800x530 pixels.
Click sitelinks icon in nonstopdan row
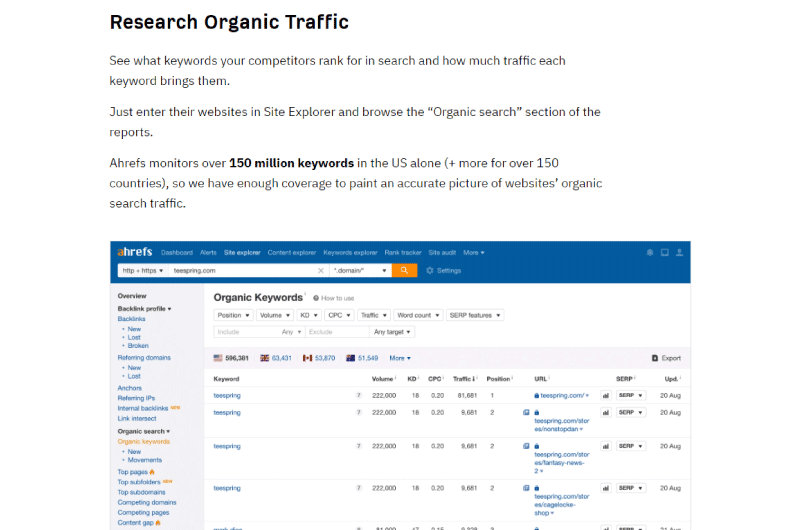pos(526,412)
